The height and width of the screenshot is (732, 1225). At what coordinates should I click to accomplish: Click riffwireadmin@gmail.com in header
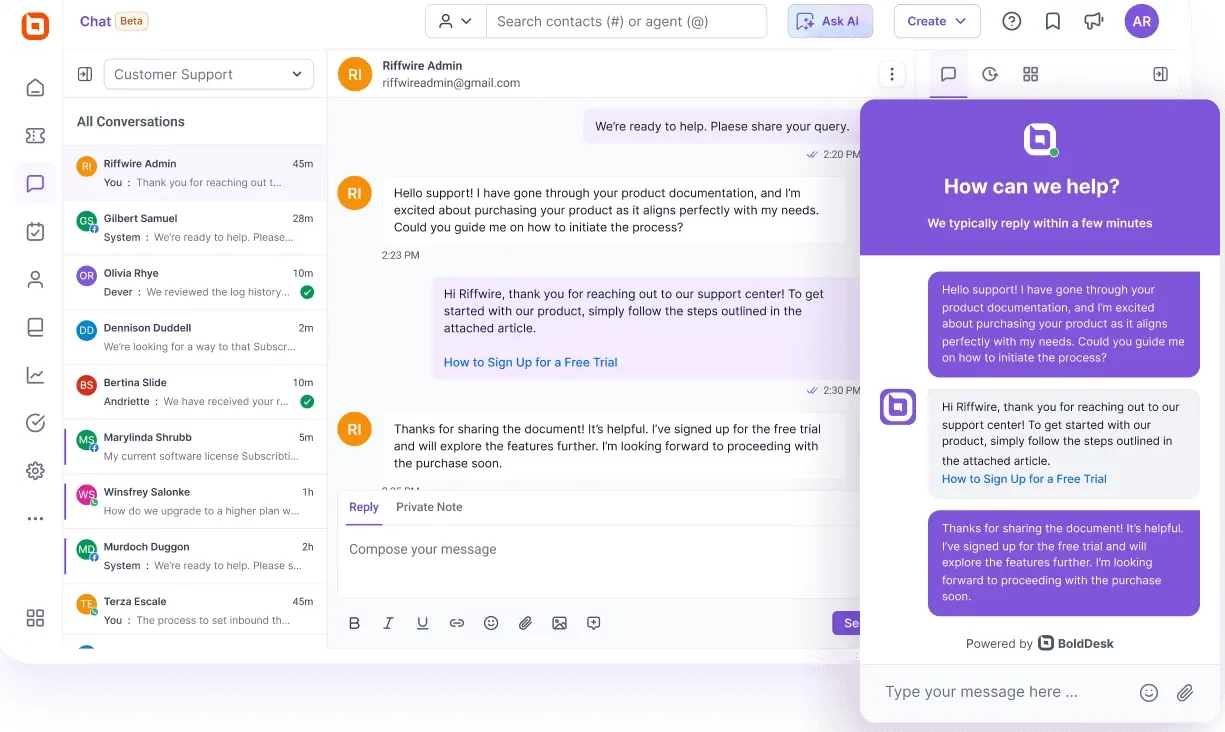click(x=451, y=83)
